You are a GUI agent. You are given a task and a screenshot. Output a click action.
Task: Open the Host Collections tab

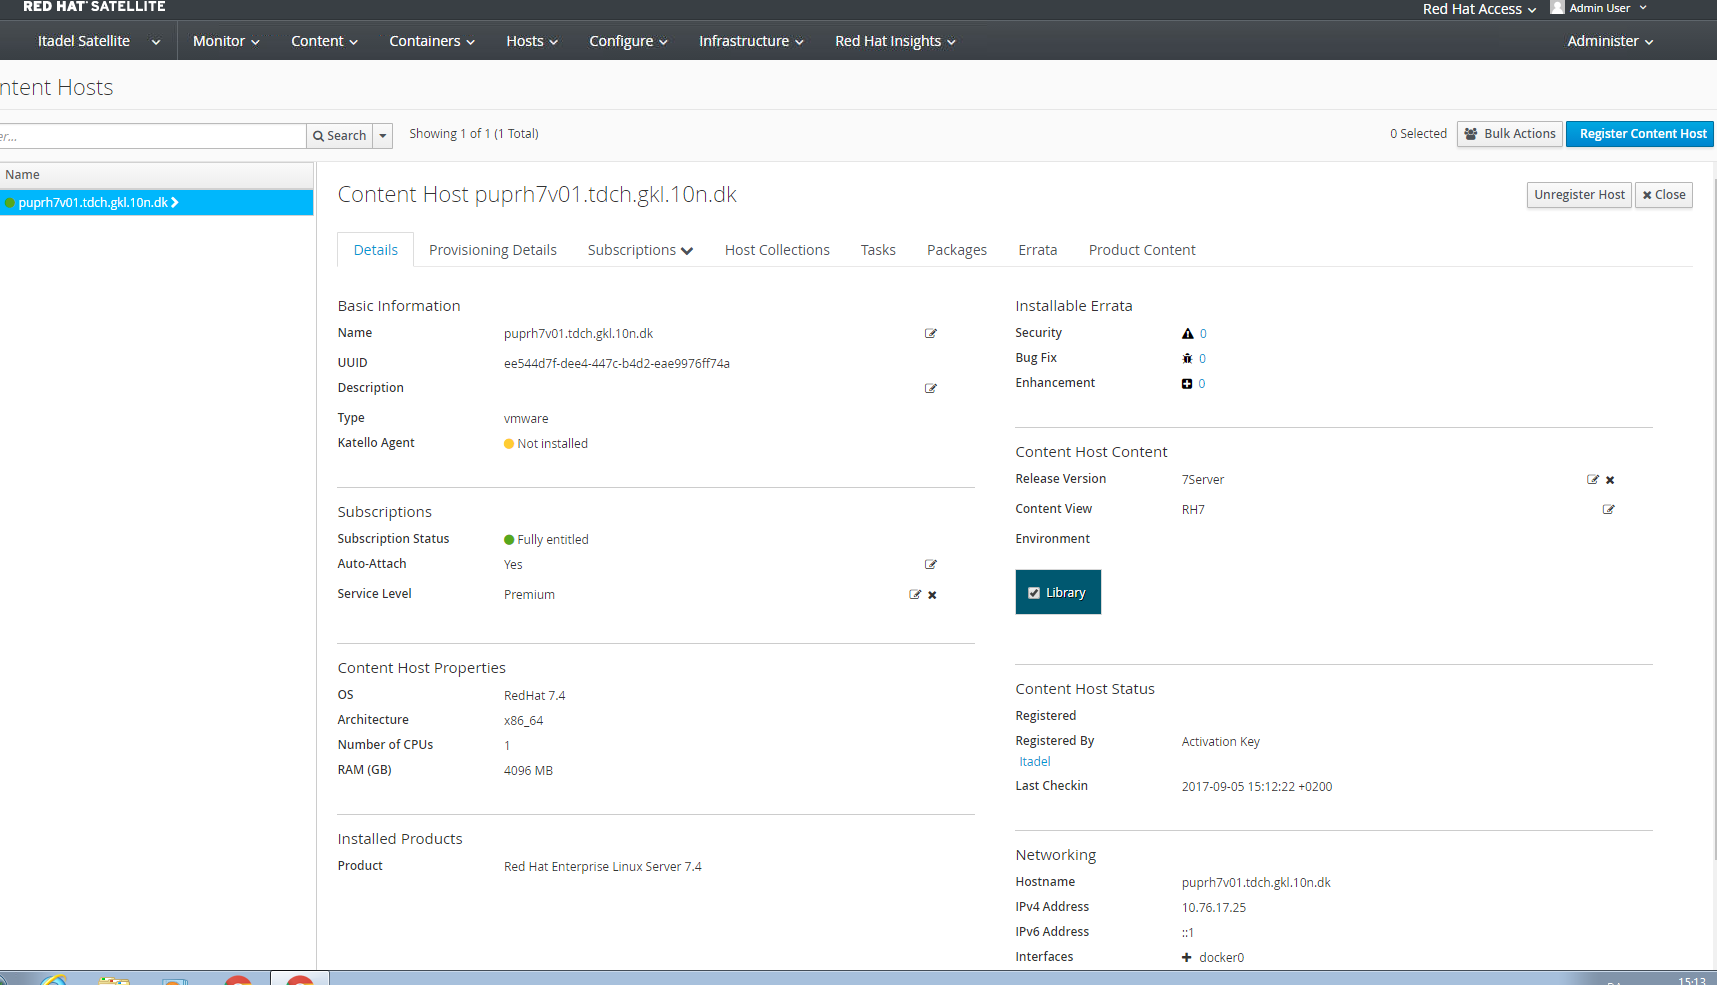tap(777, 250)
